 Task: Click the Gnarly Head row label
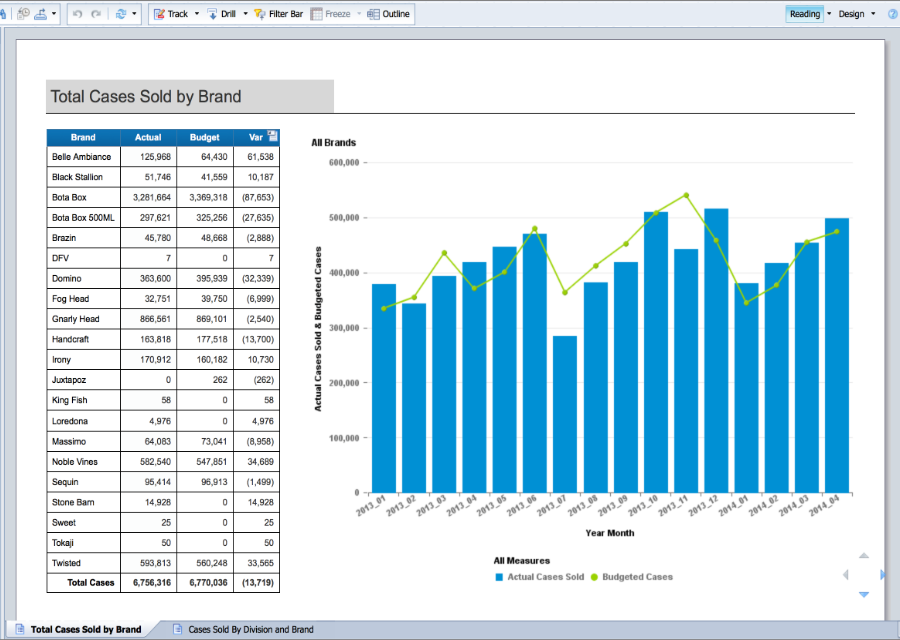coord(83,319)
